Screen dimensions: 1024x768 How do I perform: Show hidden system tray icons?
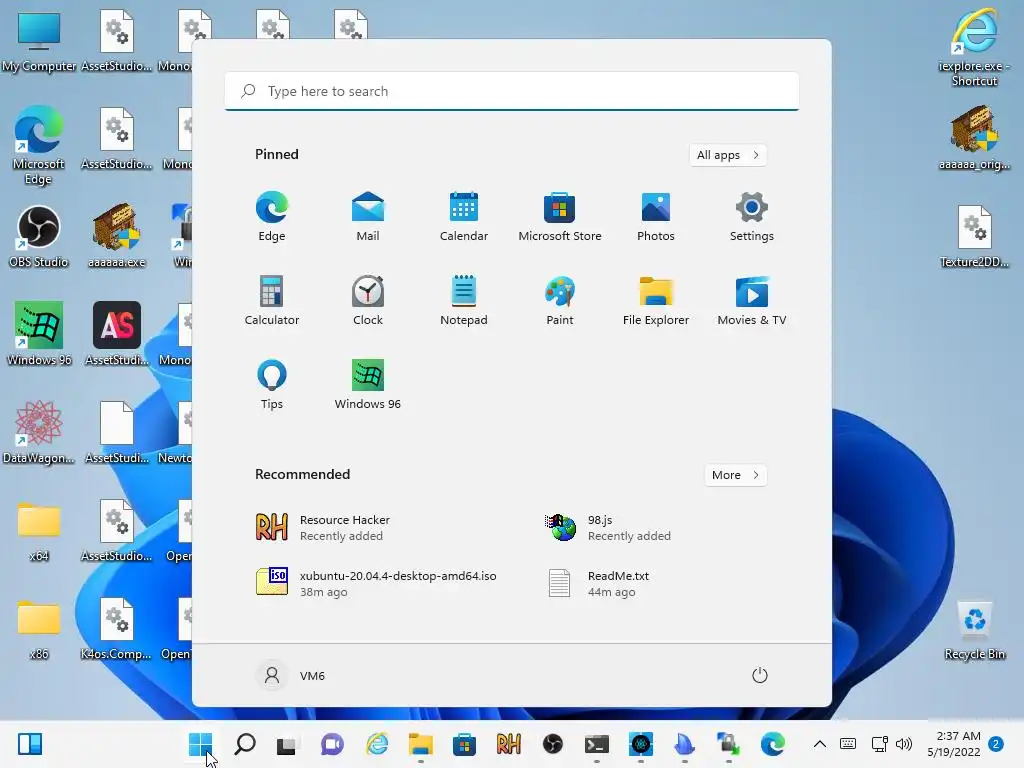(x=820, y=744)
